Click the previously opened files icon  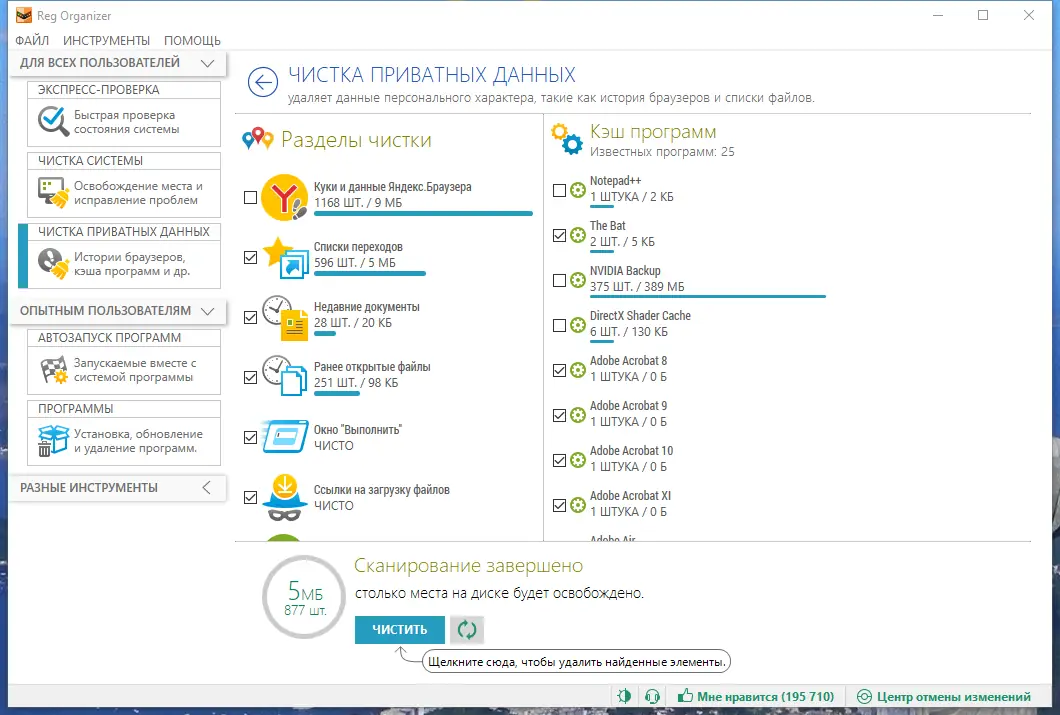click(285, 376)
